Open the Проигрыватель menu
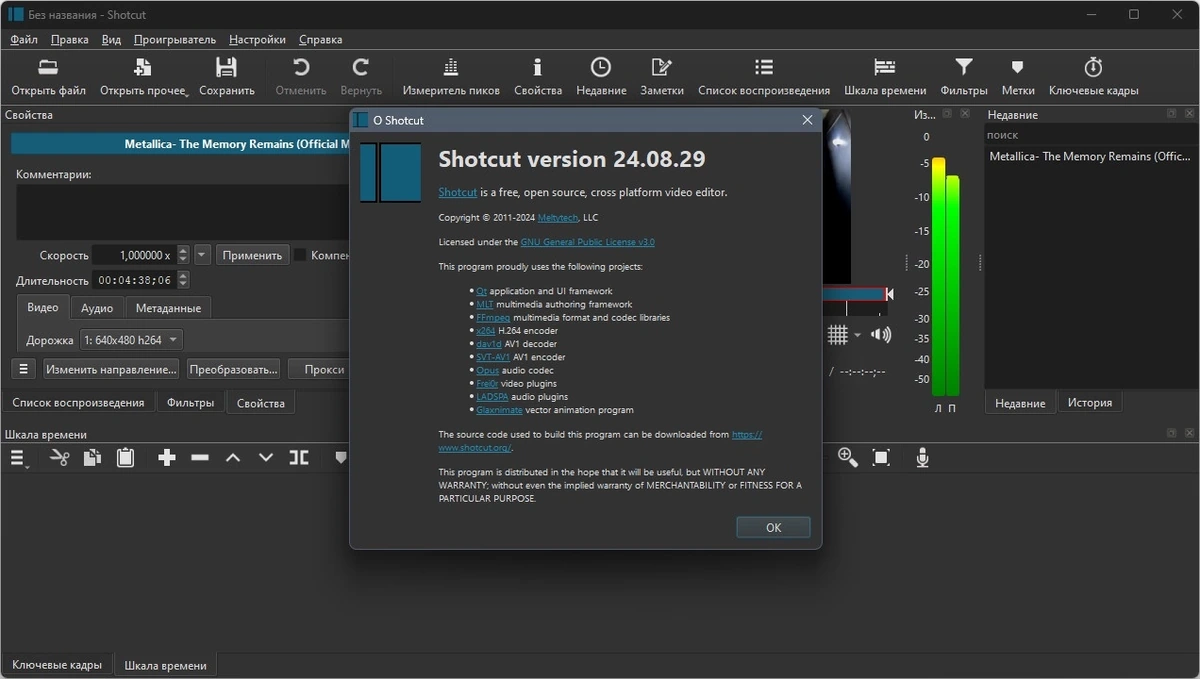Viewport: 1200px width, 679px height. pos(174,40)
